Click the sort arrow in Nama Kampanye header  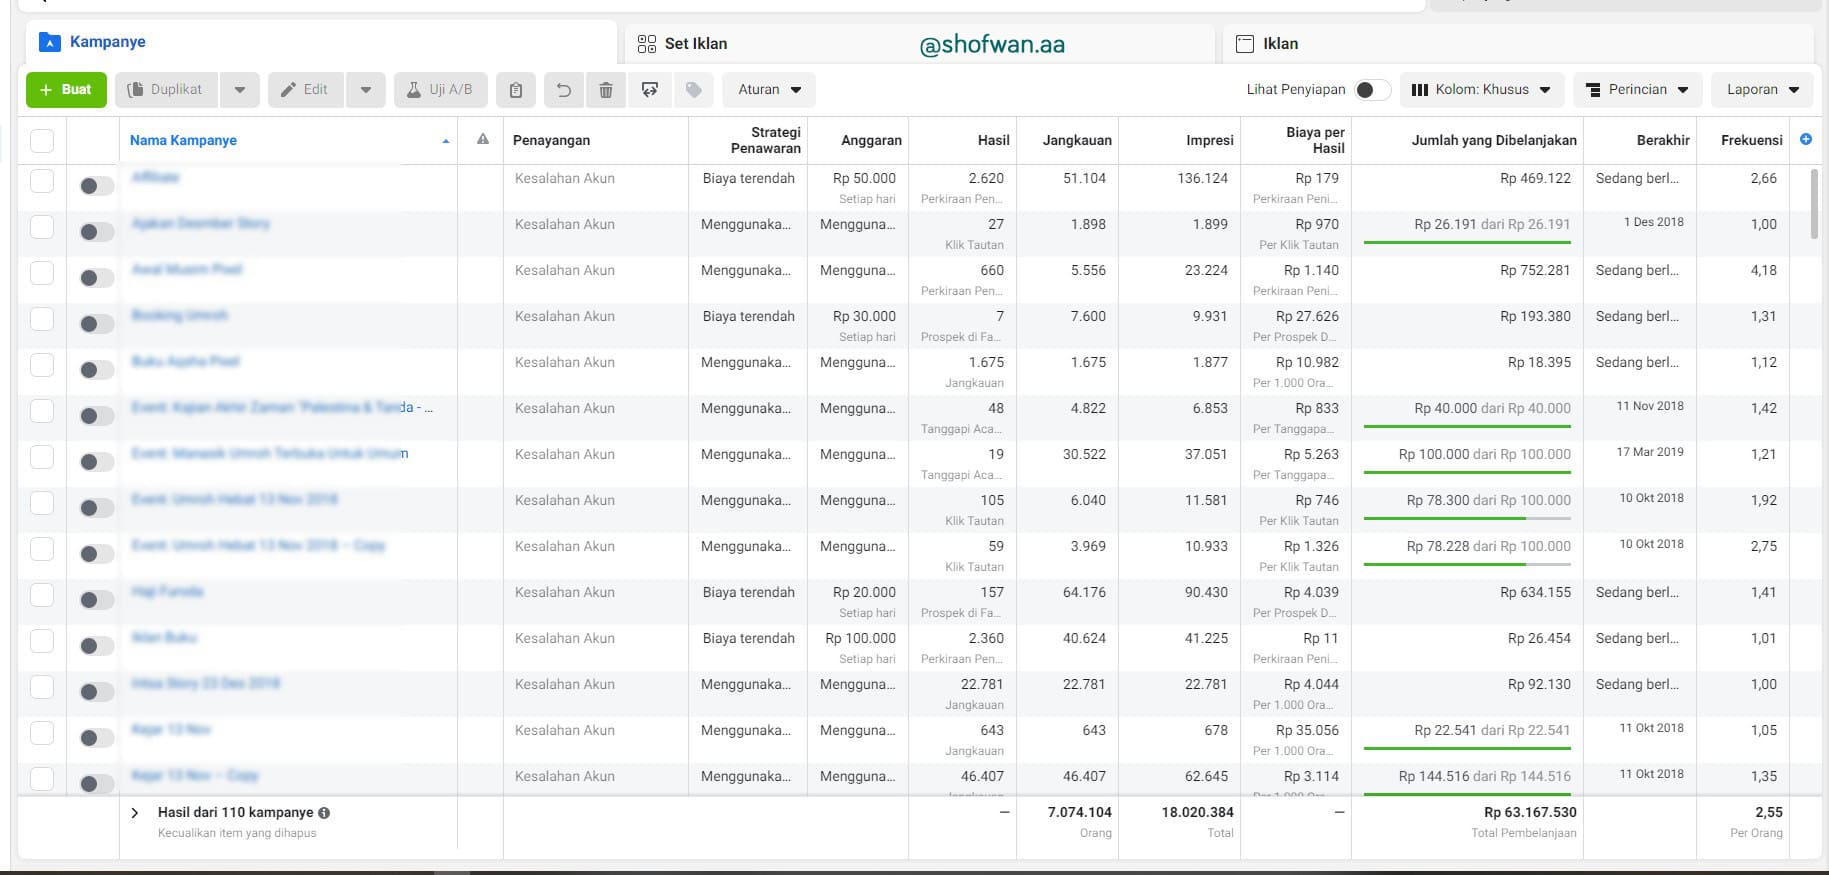446,141
